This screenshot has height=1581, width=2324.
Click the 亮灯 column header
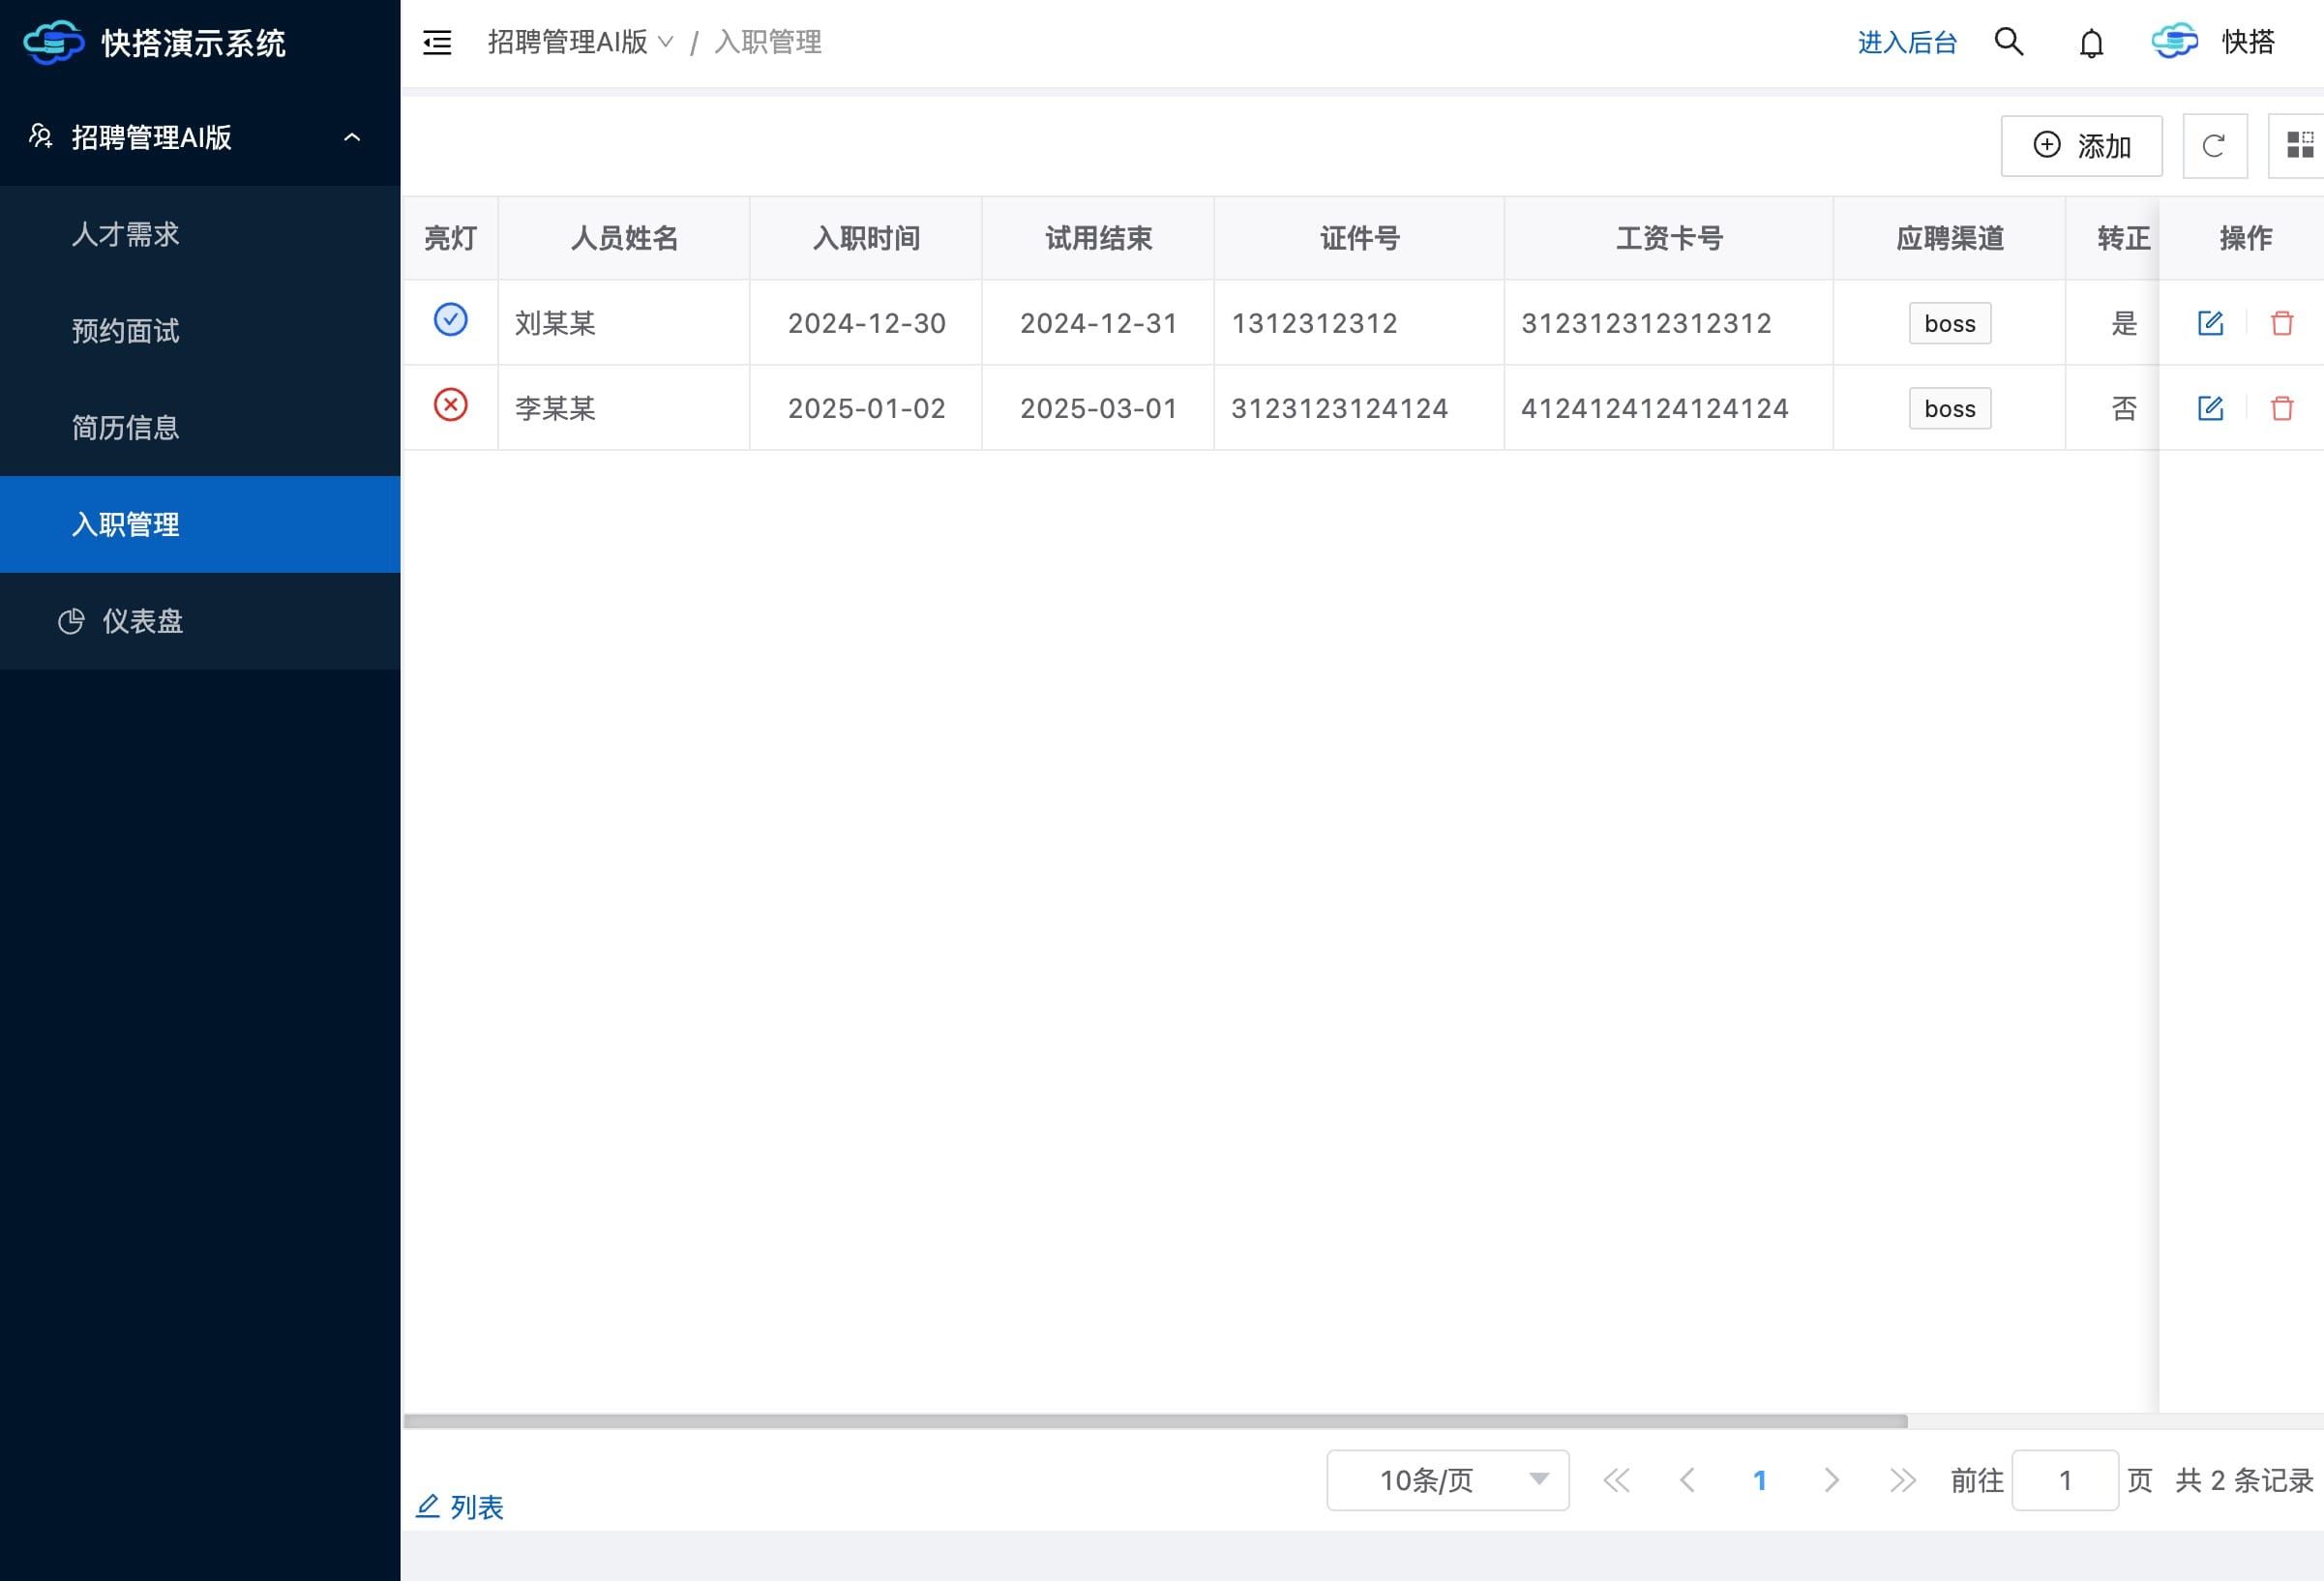(x=450, y=238)
